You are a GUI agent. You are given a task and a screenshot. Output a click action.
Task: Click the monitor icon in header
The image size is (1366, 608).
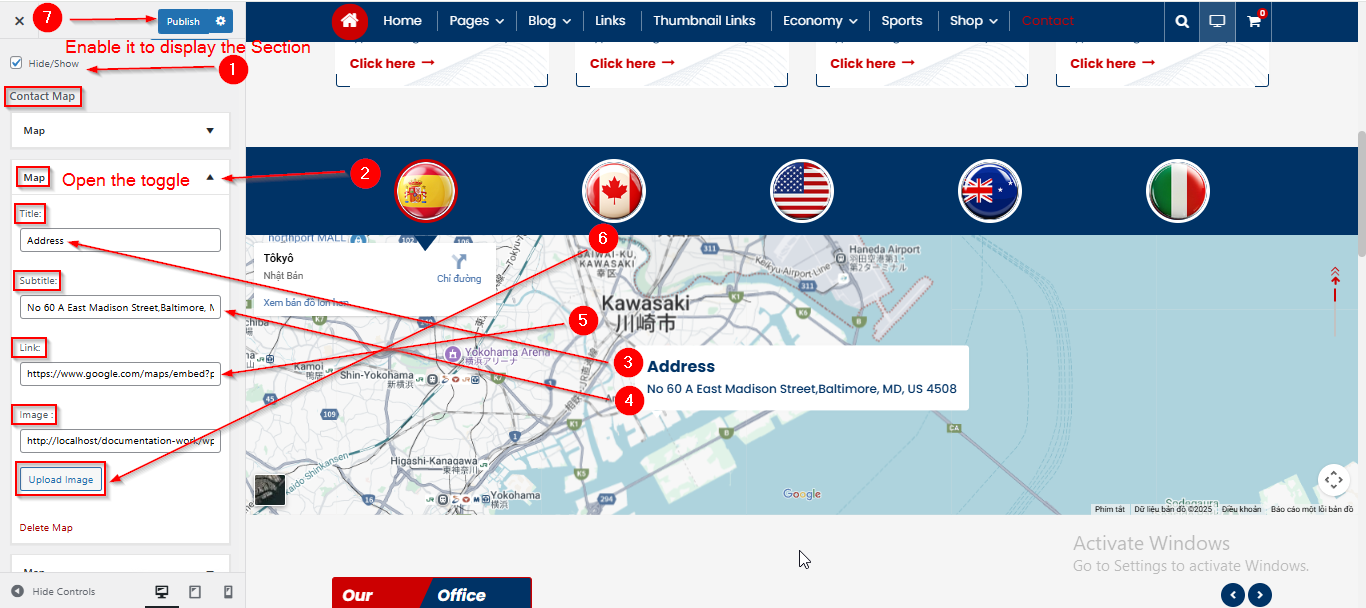coord(1217,21)
